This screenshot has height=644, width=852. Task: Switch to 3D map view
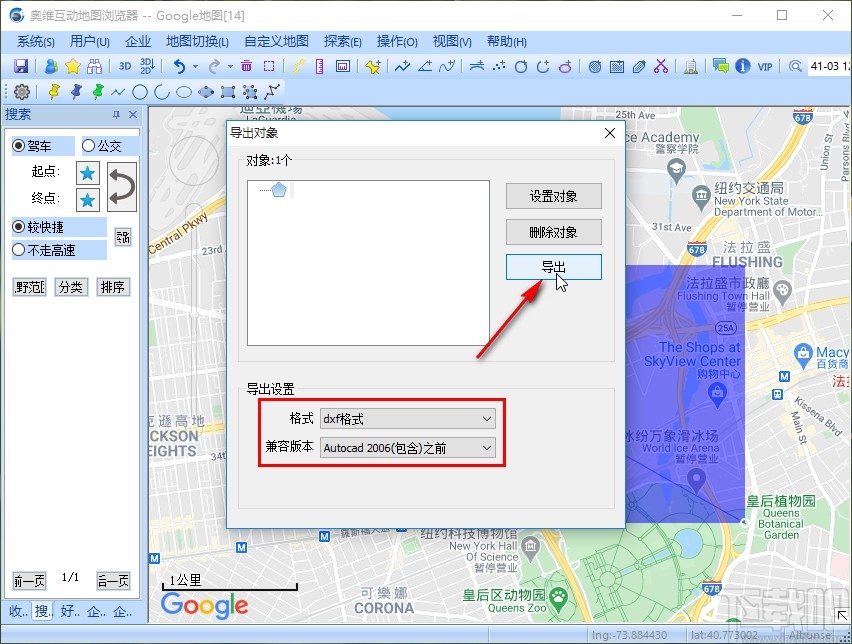pyautogui.click(x=124, y=64)
